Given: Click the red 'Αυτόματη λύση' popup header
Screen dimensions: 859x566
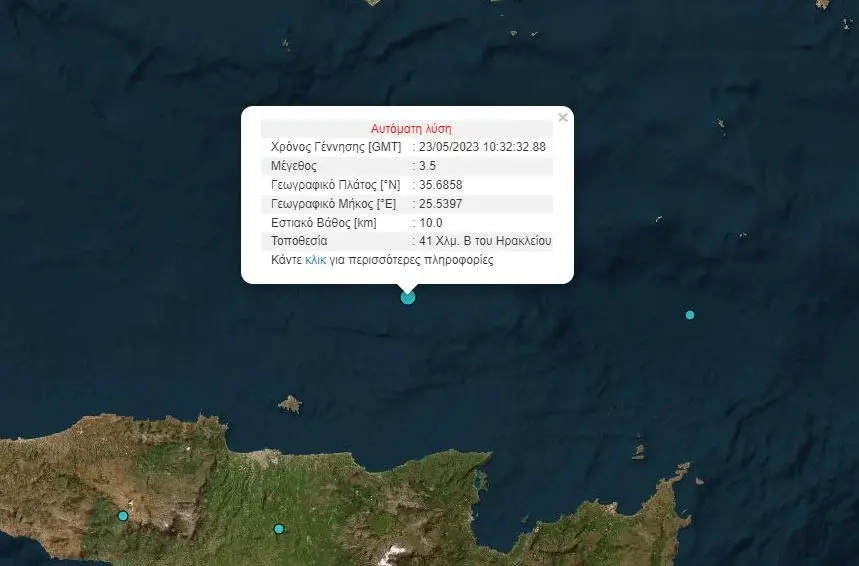Looking at the screenshot, I should pos(411,129).
